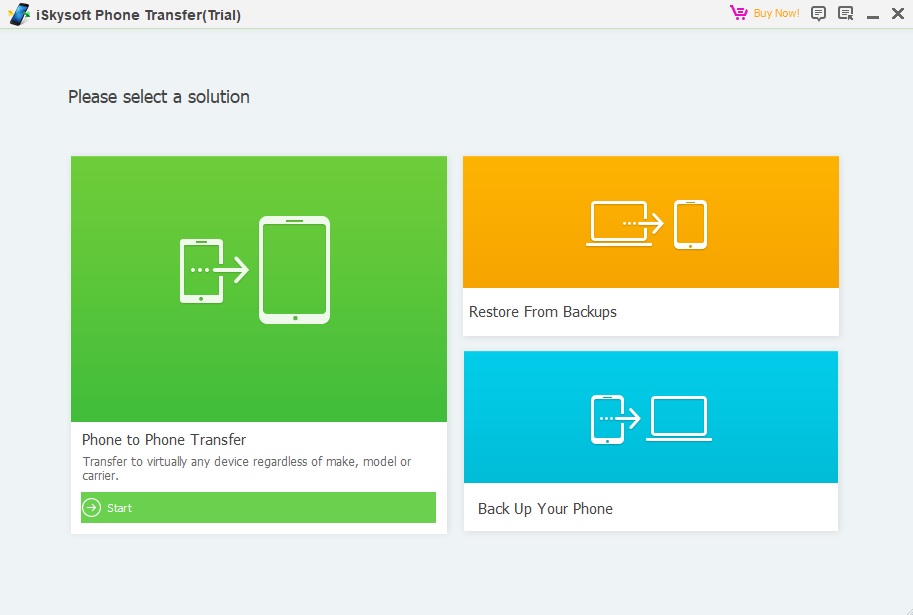Viewport: 913px width, 615px height.
Task: Choose the Back Up Your Phone label
Action: [545, 509]
